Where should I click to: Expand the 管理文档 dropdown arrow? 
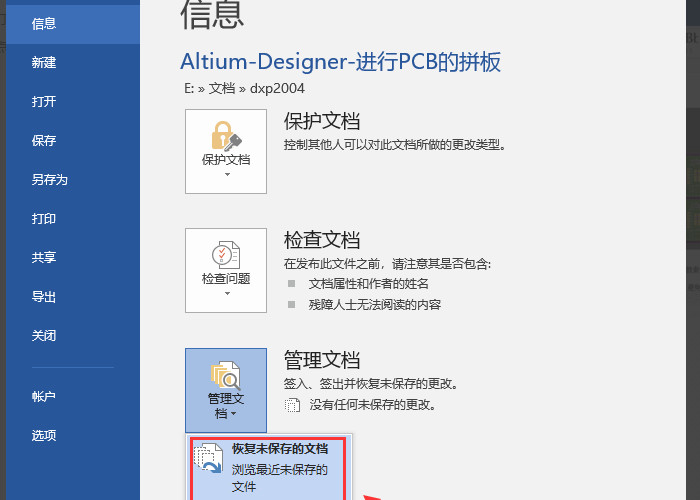point(233,414)
